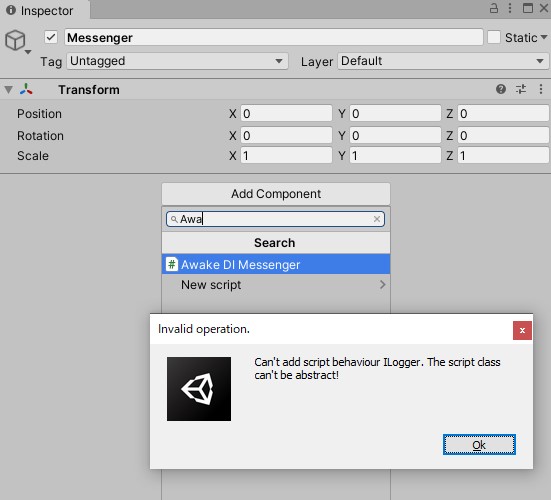
Task: Click the Scale X value field
Action: pos(286,155)
